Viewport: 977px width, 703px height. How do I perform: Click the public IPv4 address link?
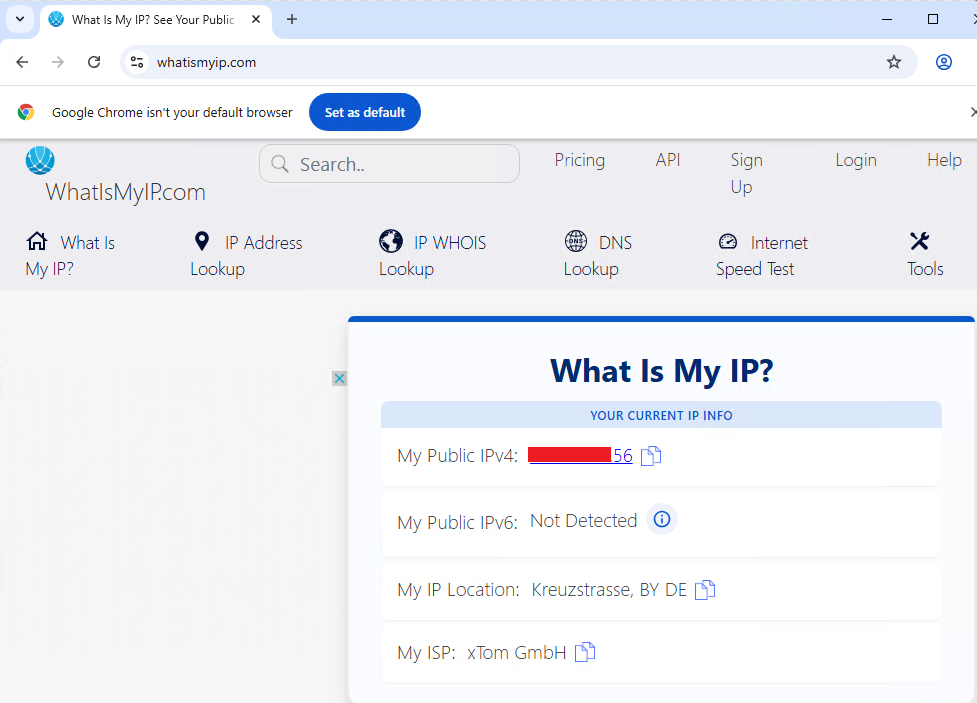(580, 456)
